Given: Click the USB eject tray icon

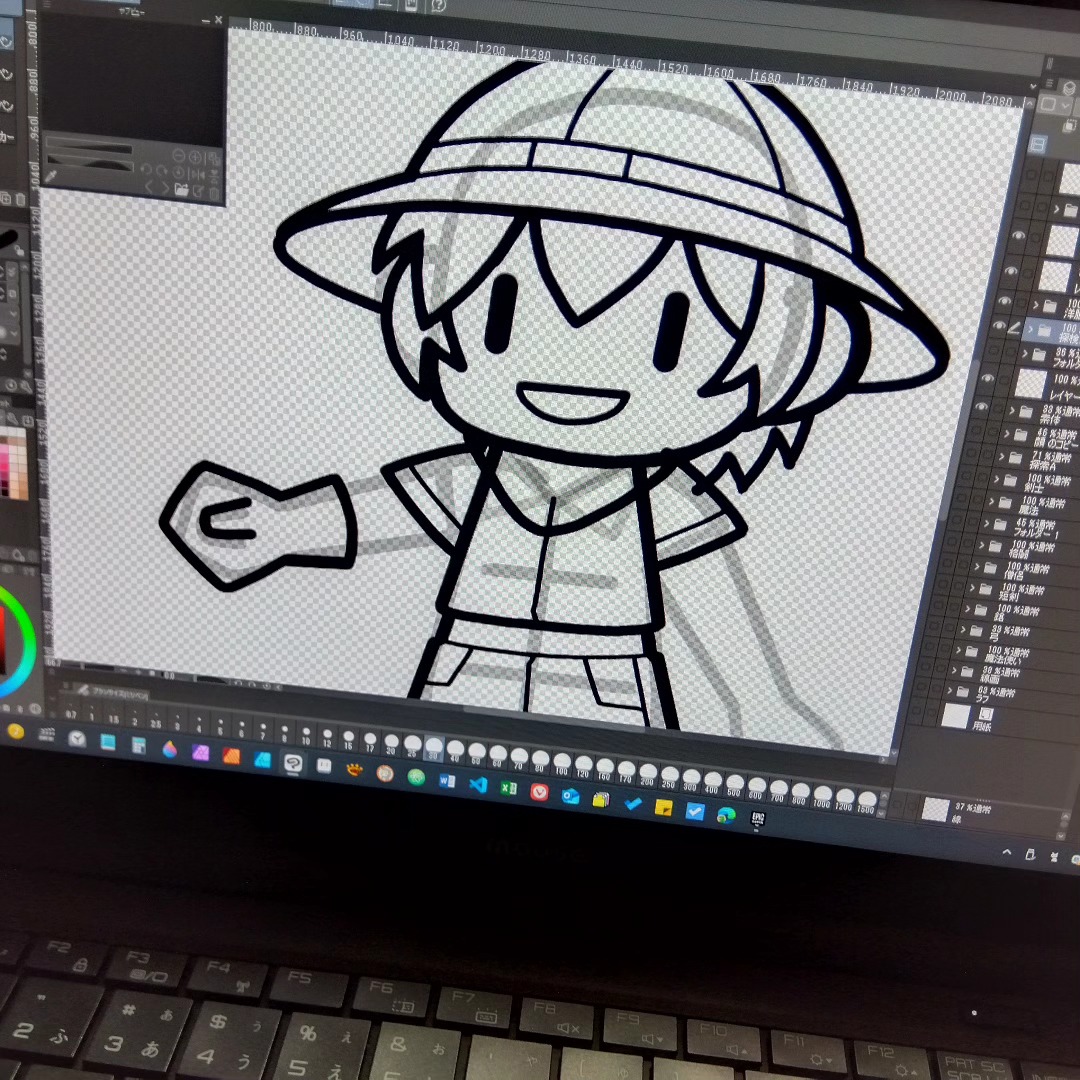Looking at the screenshot, I should 1030,855.
